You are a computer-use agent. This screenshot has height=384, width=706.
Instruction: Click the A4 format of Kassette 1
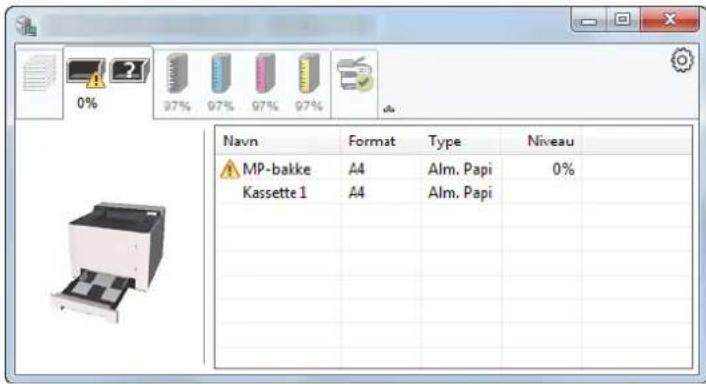356,193
